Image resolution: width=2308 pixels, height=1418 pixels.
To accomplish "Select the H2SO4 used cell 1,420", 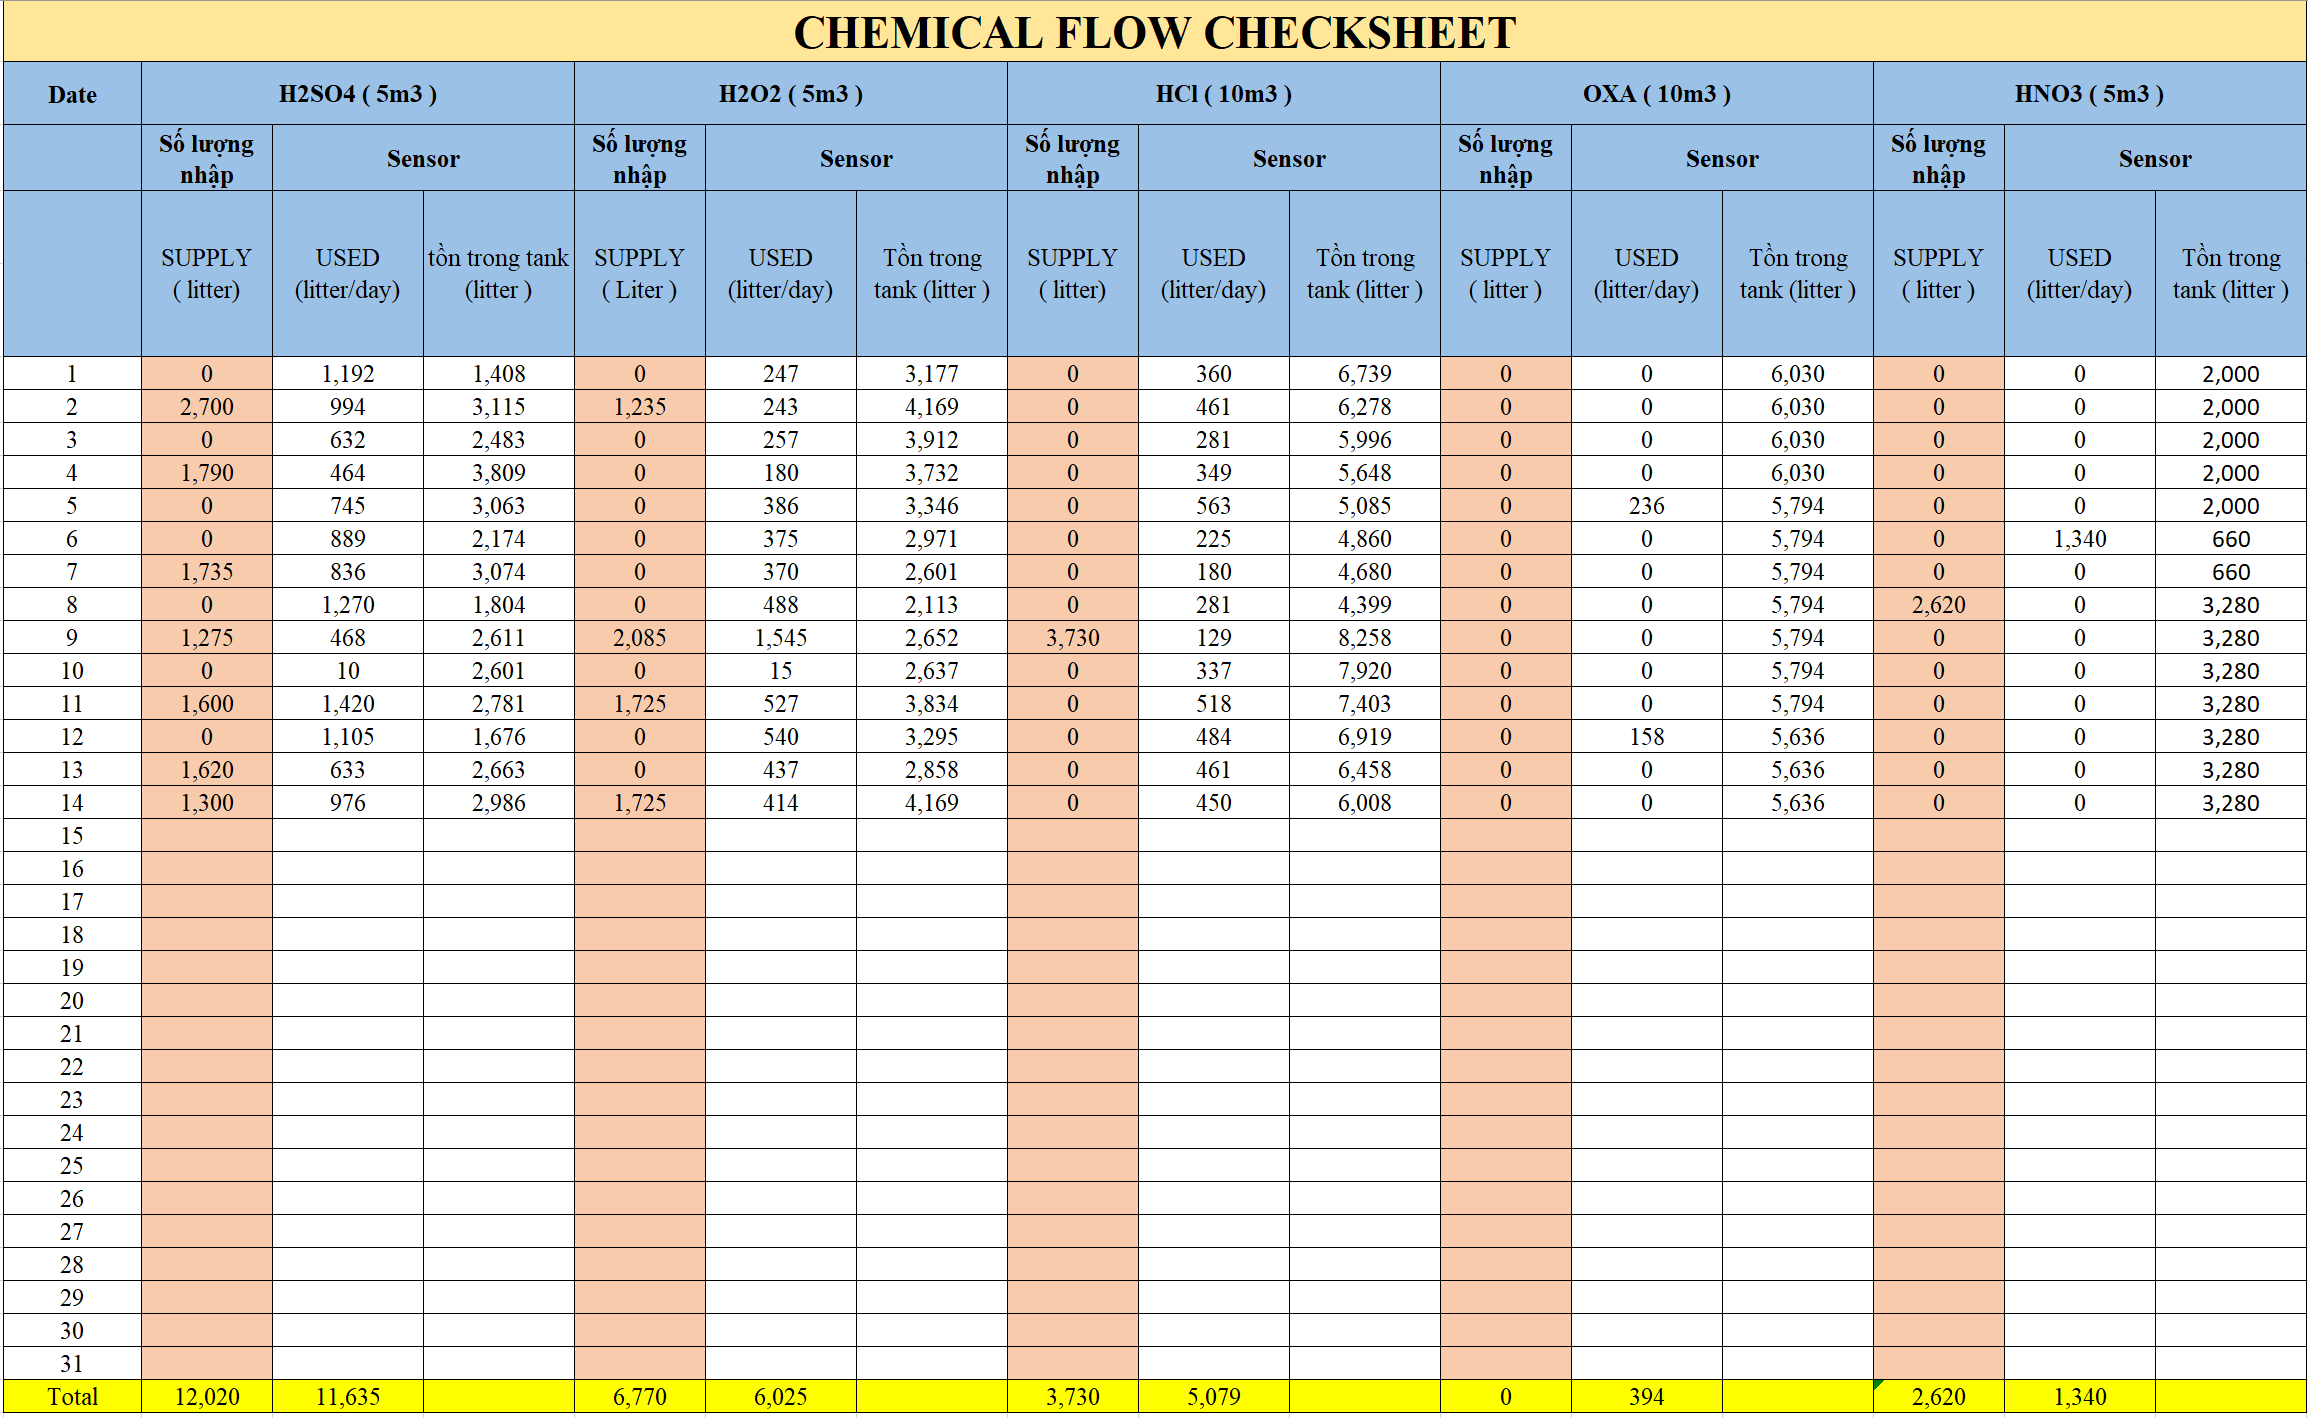I will tap(348, 704).
